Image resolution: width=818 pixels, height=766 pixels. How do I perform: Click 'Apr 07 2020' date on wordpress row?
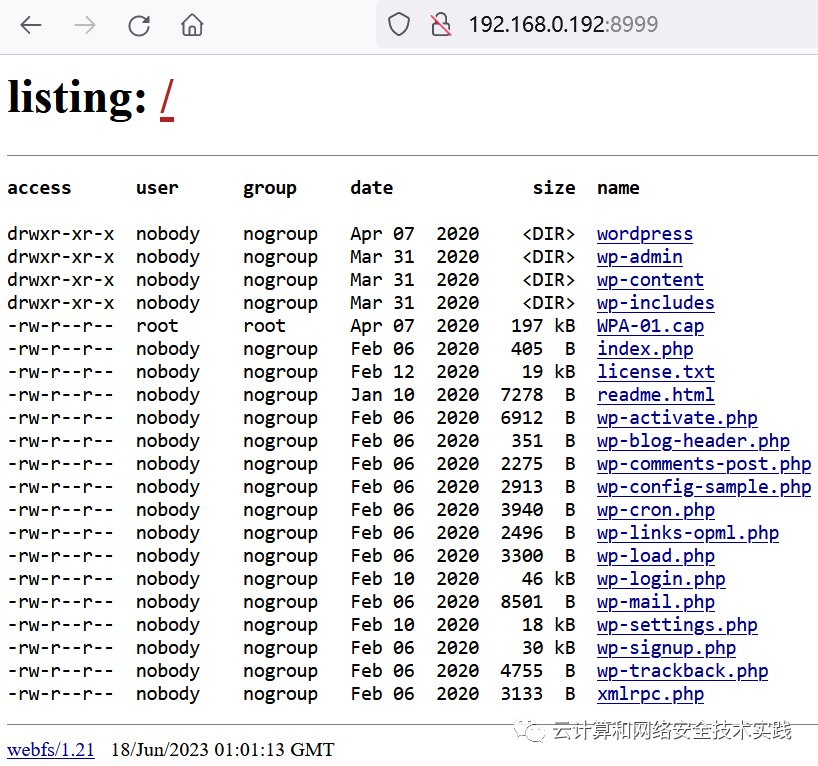(415, 234)
